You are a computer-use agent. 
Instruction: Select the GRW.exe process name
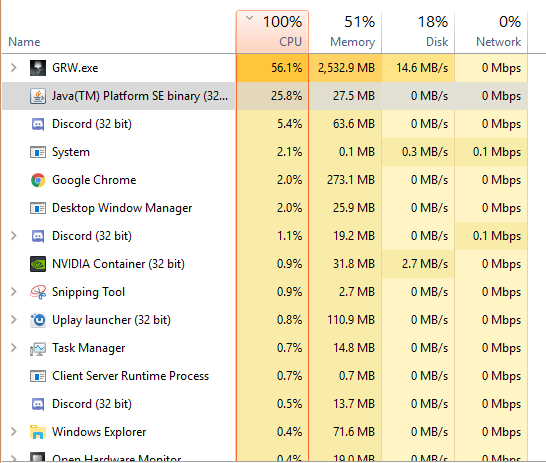tap(75, 68)
